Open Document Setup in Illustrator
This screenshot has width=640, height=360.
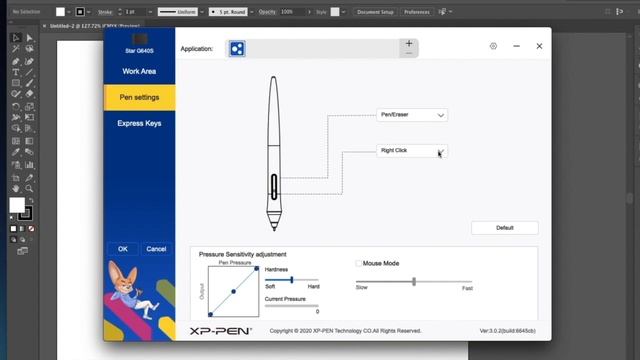pyautogui.click(x=375, y=12)
